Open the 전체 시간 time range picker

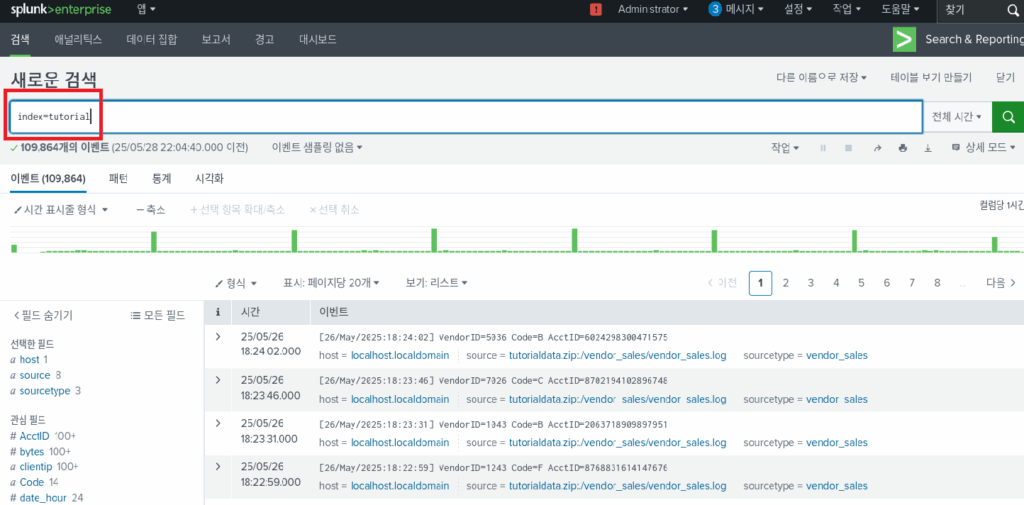(957, 117)
